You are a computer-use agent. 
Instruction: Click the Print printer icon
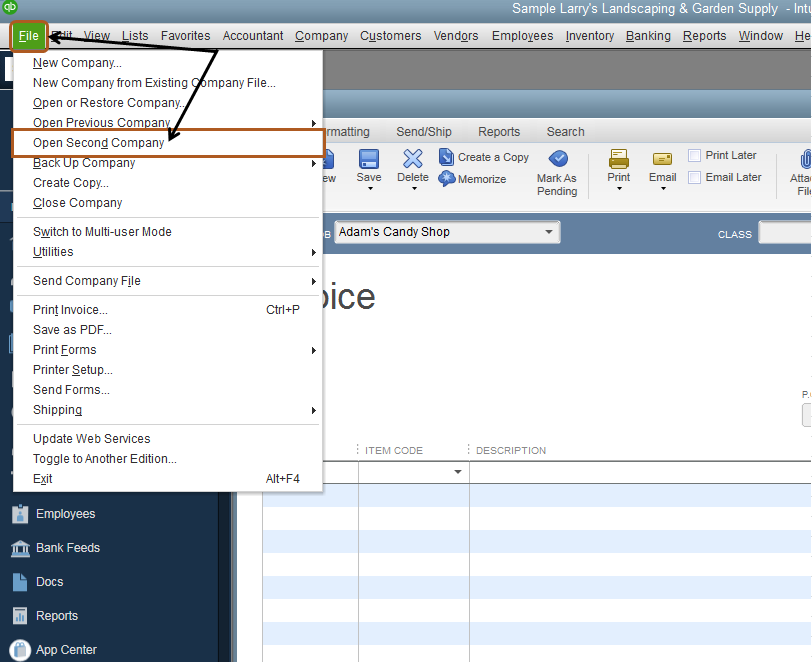tap(619, 159)
